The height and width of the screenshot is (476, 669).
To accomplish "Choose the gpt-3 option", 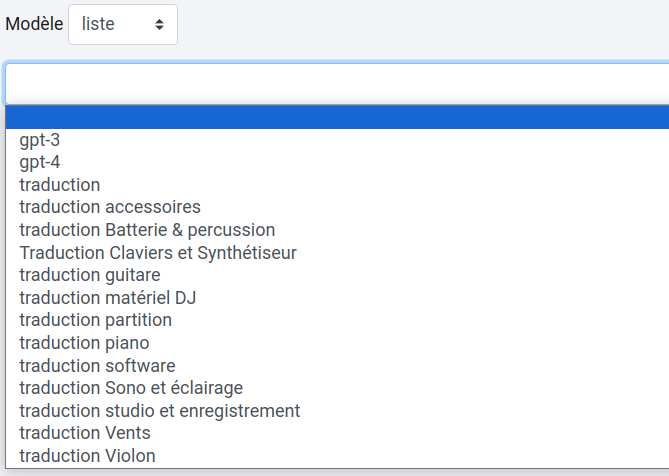I will [x=40, y=140].
